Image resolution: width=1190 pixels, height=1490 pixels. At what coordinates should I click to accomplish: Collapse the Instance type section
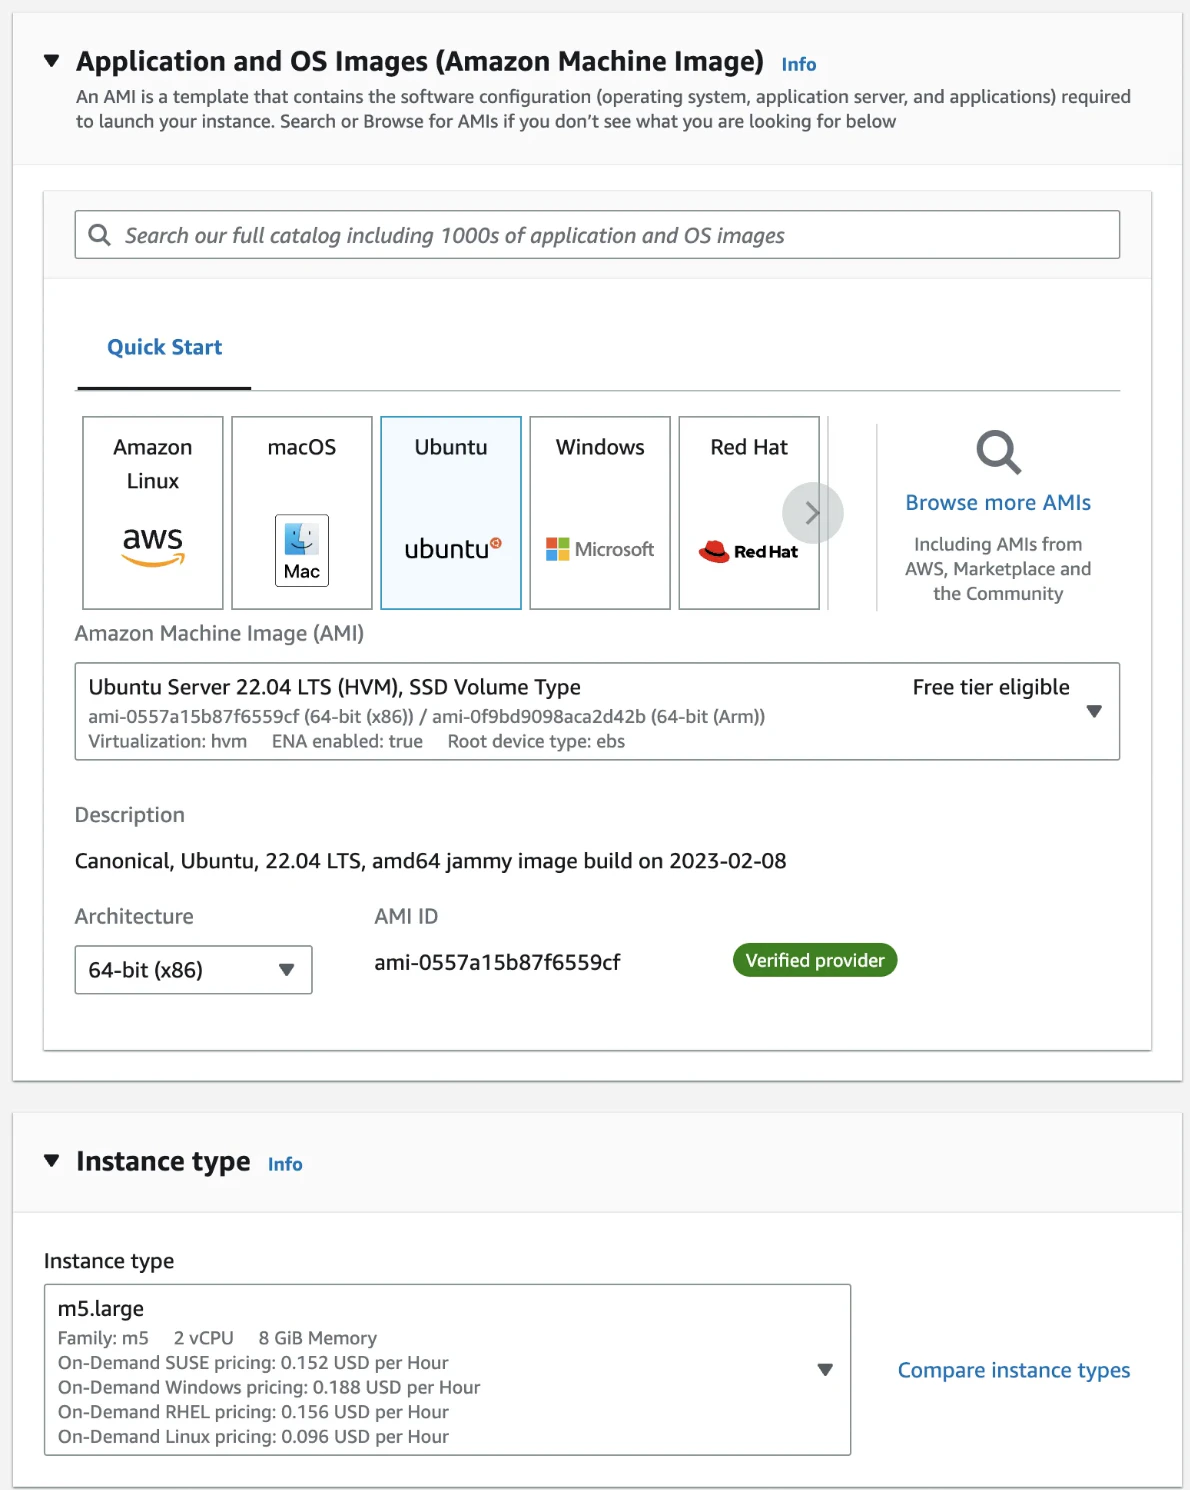coord(52,1160)
